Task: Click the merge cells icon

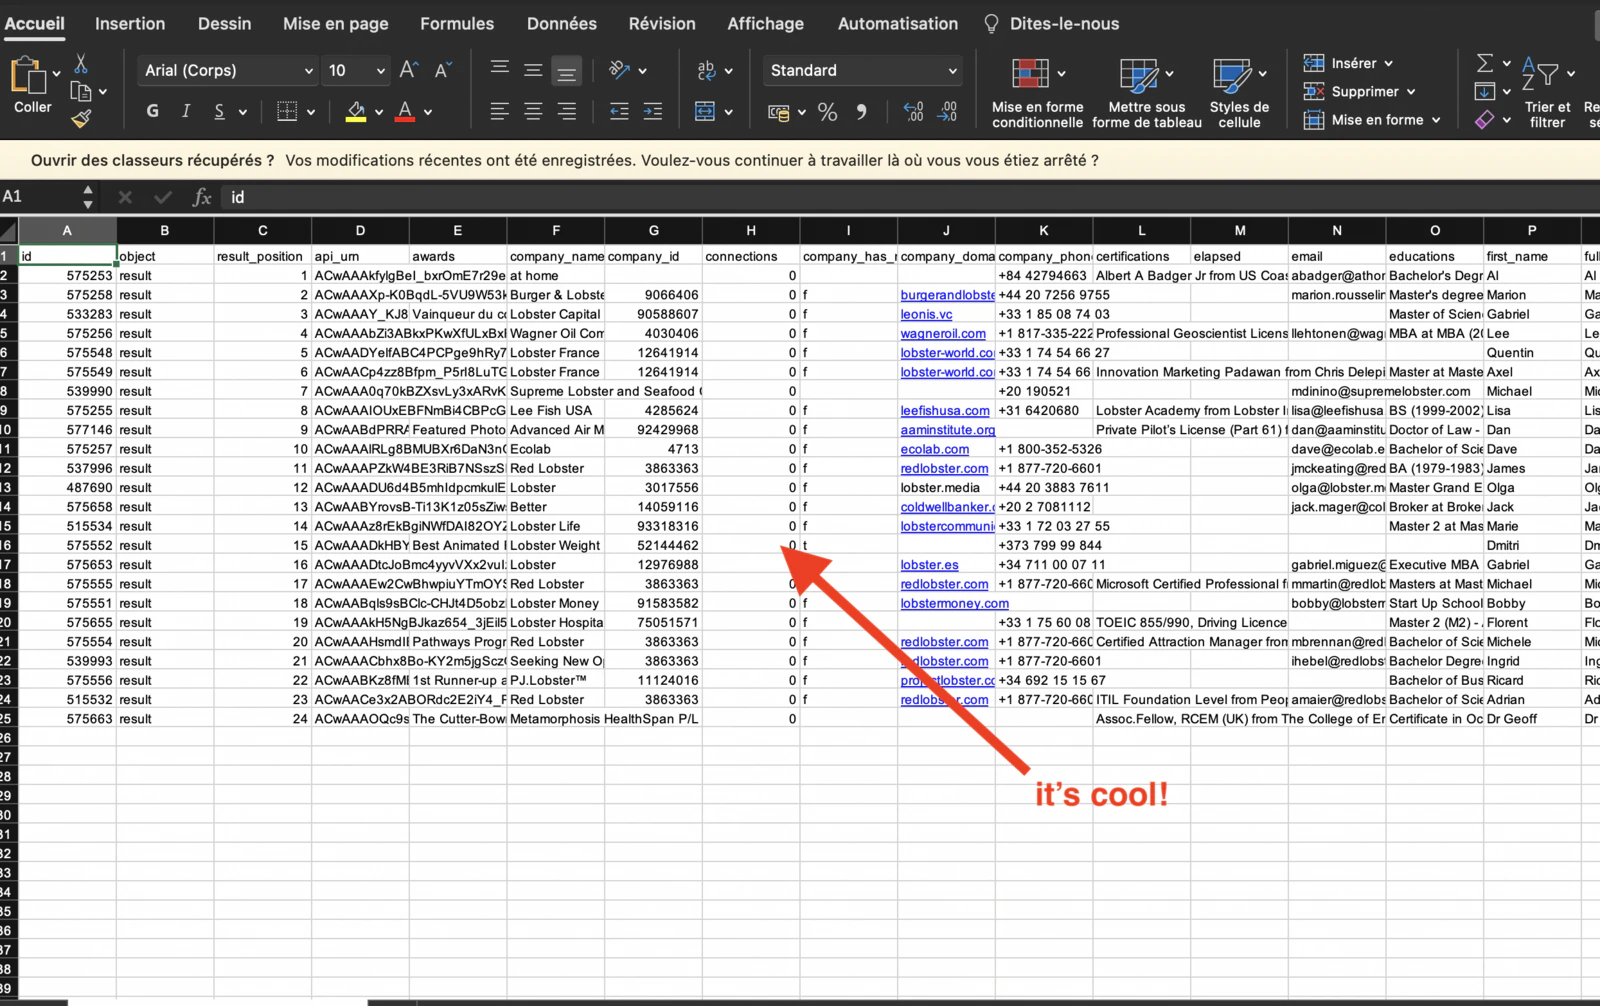Action: coord(705,111)
